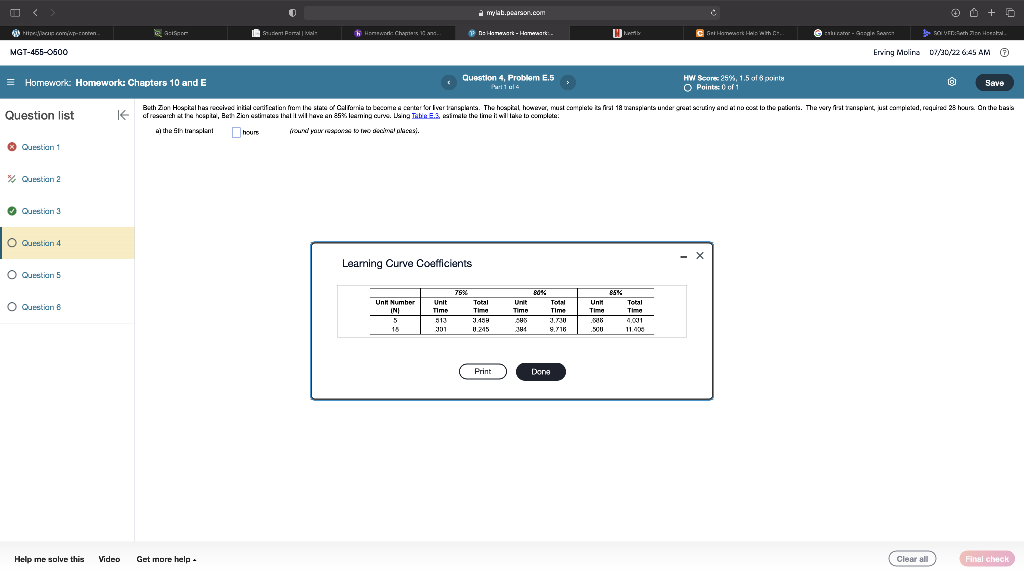Click Safari share icon
This screenshot has width=1024, height=576.
click(974, 12)
